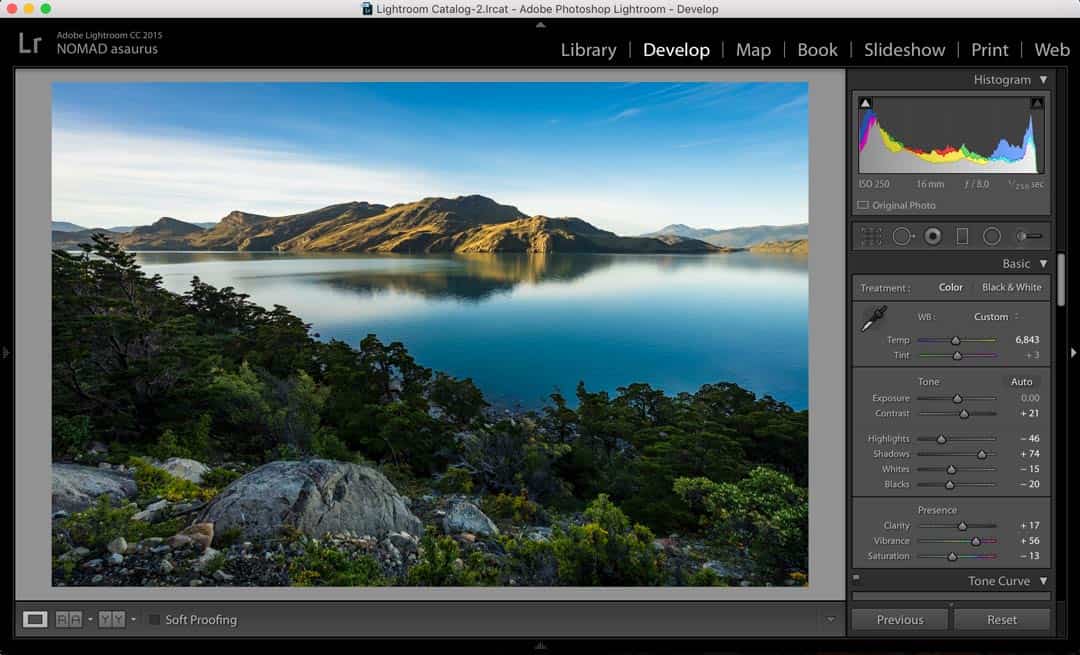
Task: Select the Spot Removal tool
Action: (902, 237)
